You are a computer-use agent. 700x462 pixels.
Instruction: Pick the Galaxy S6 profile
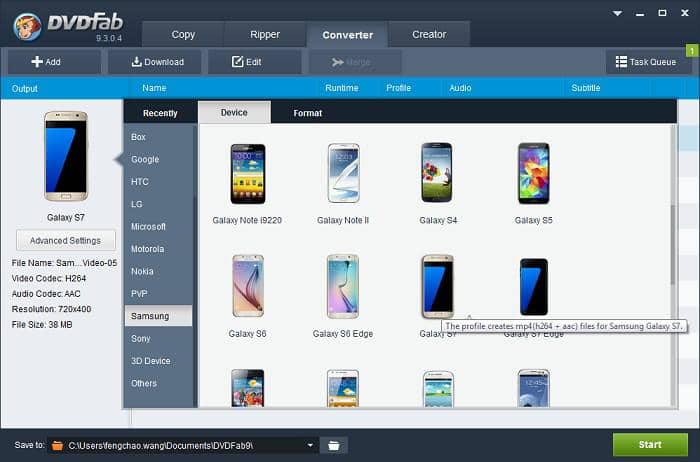pos(248,296)
